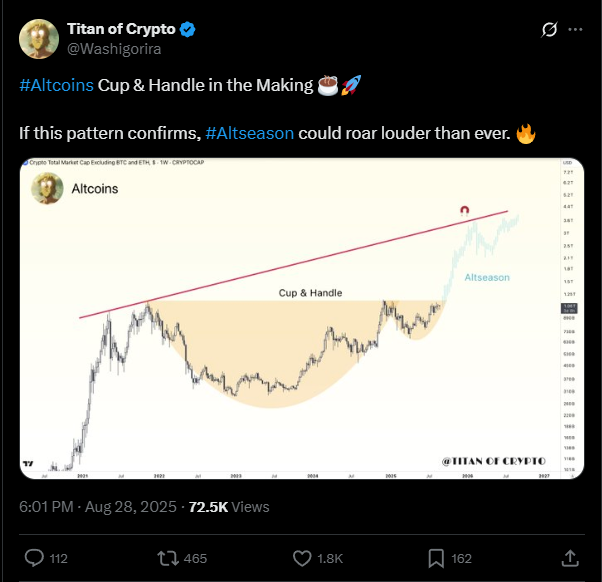The image size is (602, 582).
Task: Click the 1.8K likes count
Action: 330,558
